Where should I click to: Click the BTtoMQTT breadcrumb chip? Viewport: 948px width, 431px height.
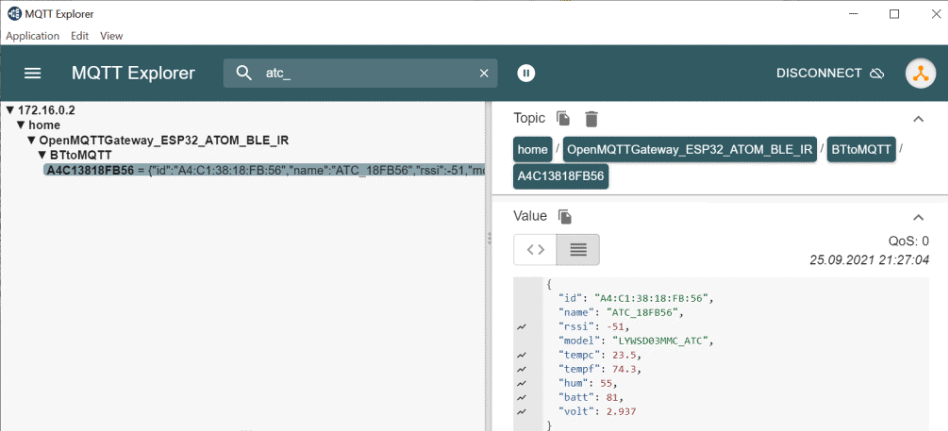862,150
